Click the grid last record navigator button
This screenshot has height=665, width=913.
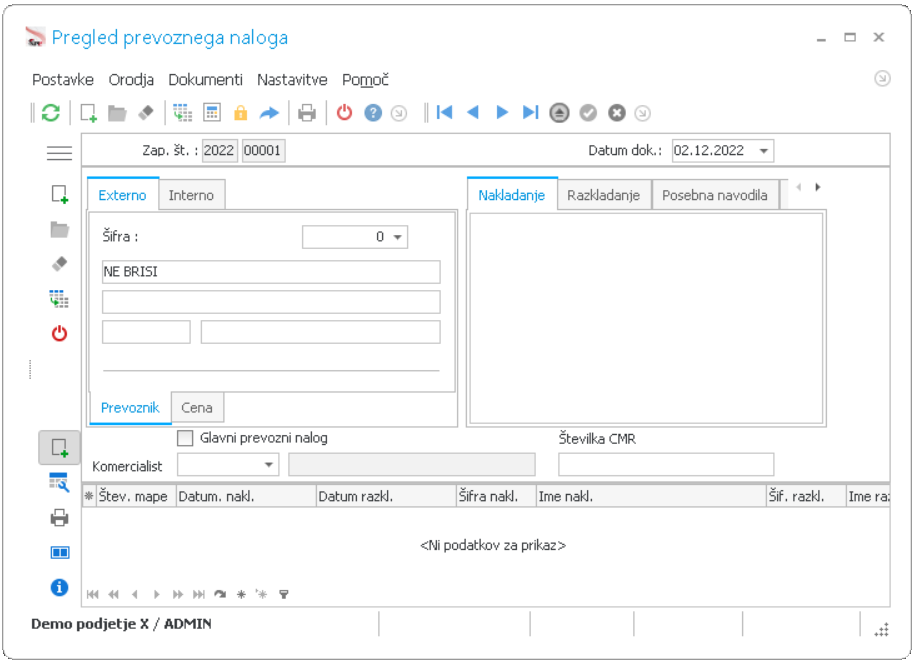tap(199, 595)
